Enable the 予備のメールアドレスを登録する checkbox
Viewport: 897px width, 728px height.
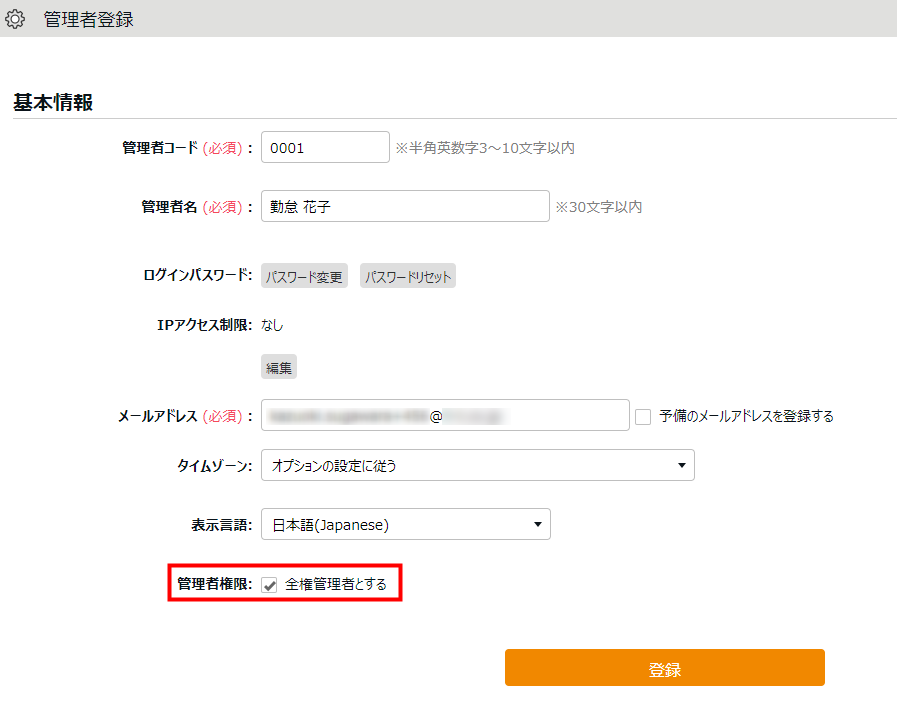pos(643,417)
